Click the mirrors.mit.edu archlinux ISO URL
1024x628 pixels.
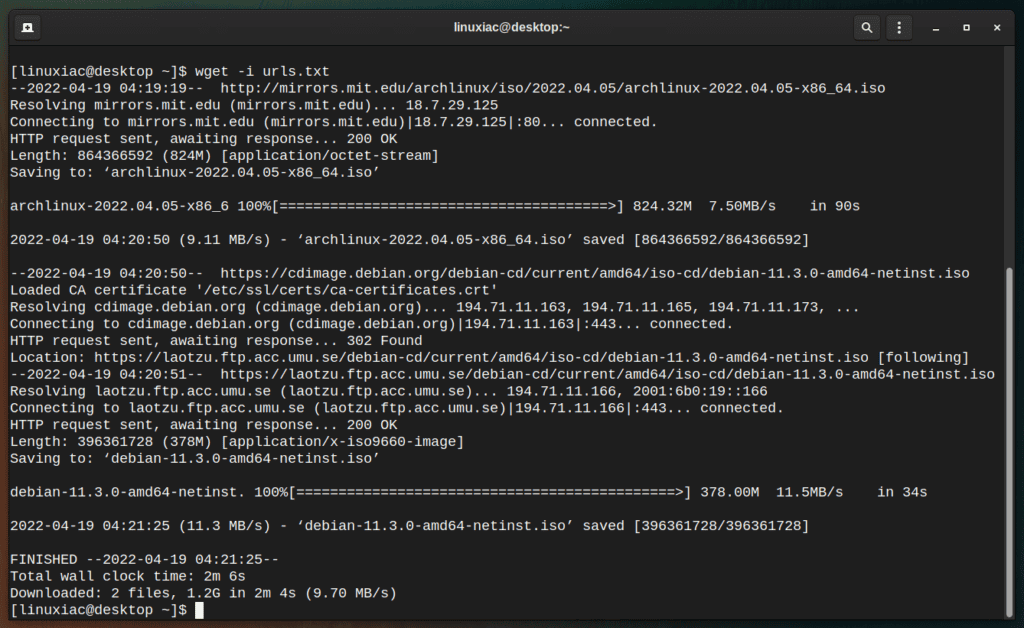[552, 88]
